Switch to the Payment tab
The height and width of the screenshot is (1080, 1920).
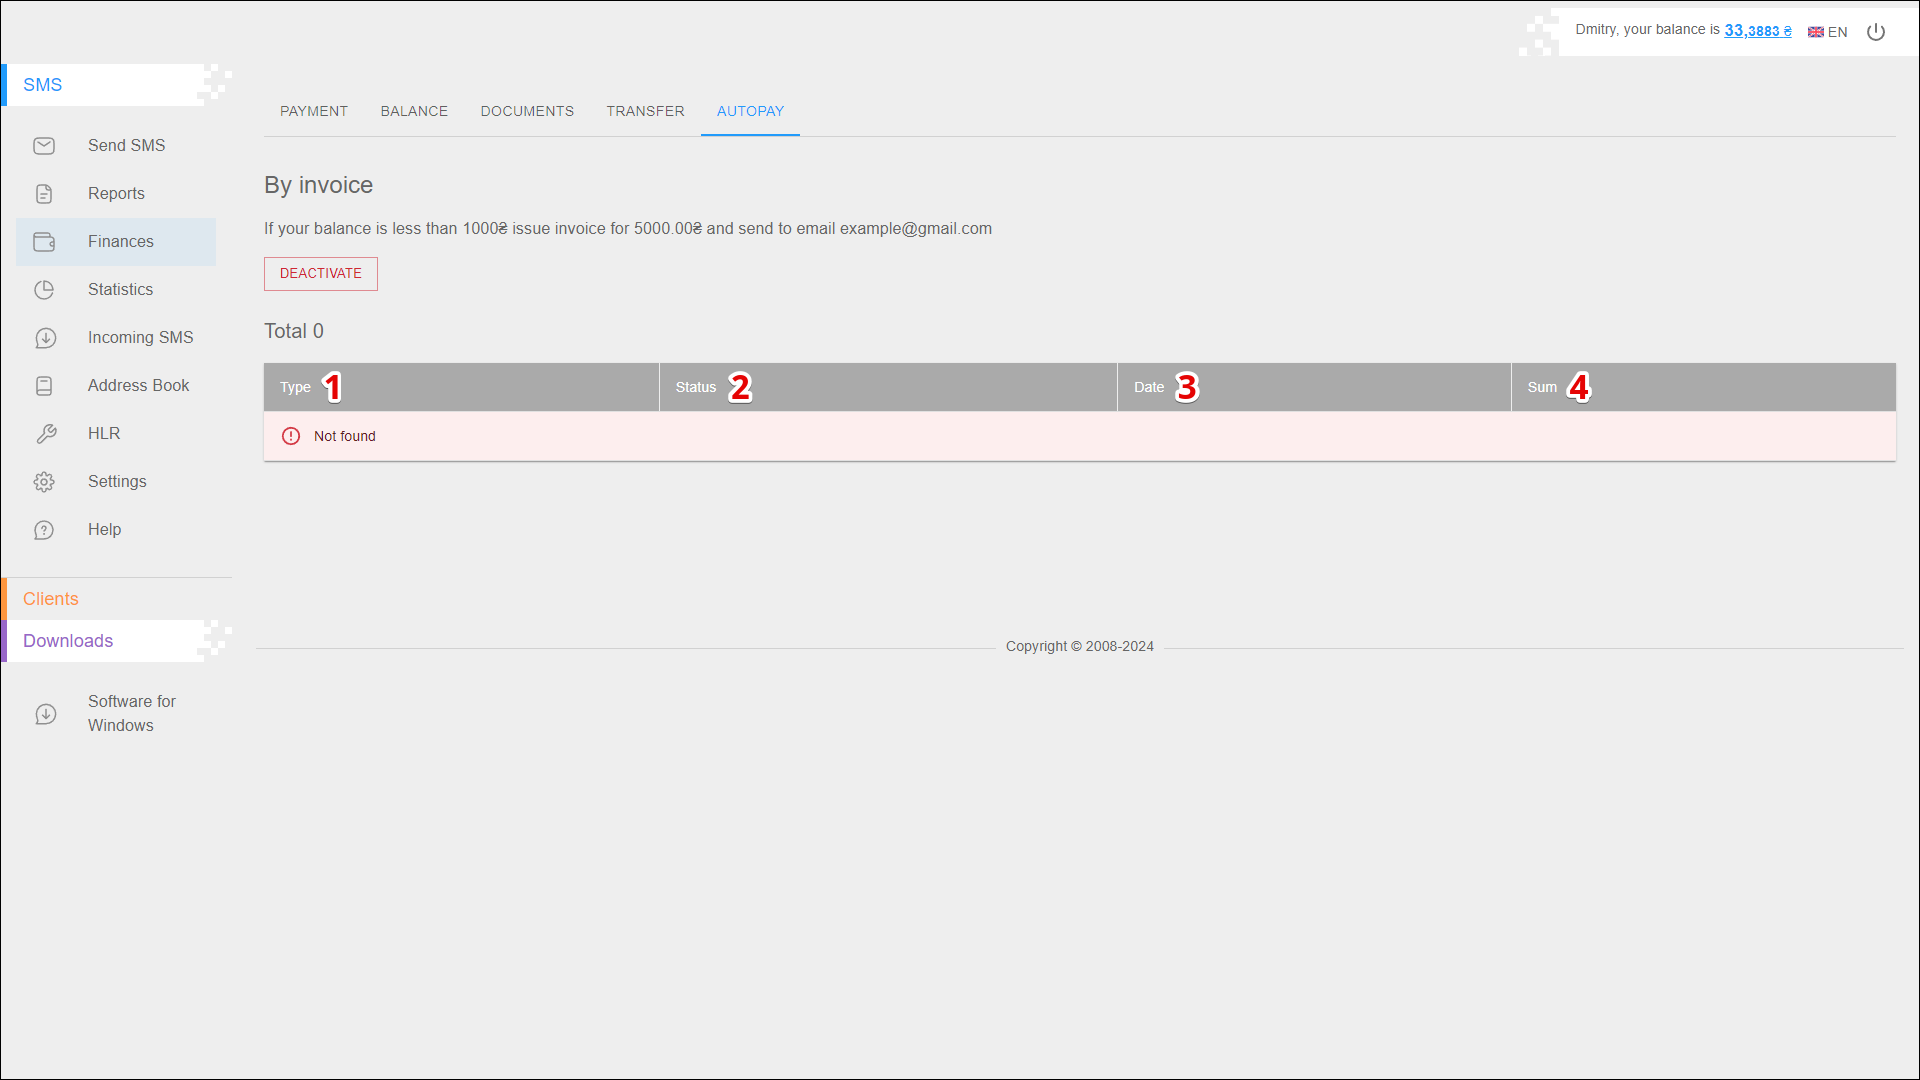point(314,111)
